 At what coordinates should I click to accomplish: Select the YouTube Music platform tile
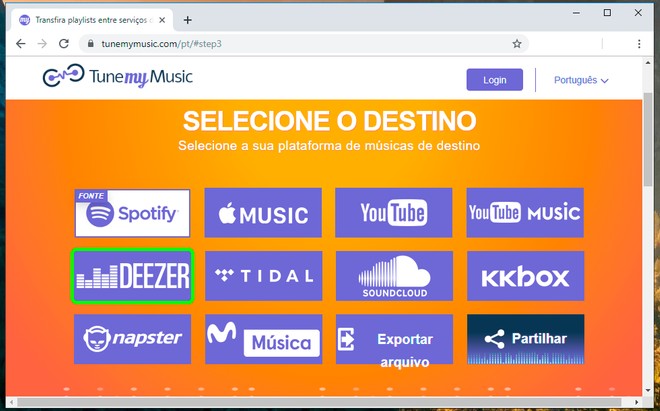[x=525, y=213]
